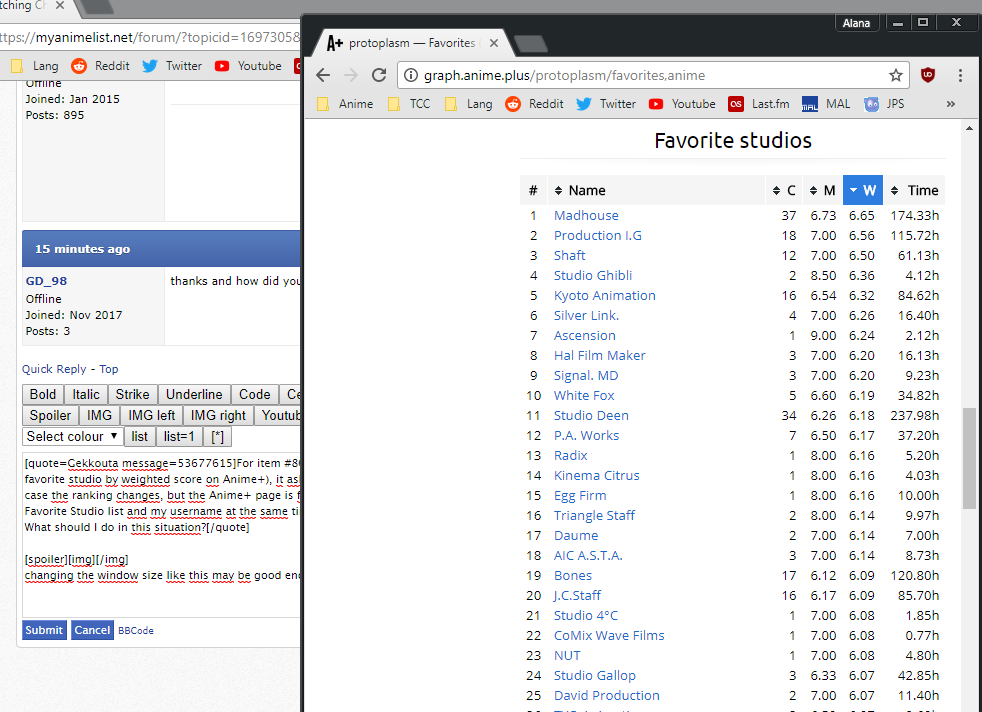Open the uBlock Origin extension icon
This screenshot has width=982, height=712.
[x=928, y=75]
